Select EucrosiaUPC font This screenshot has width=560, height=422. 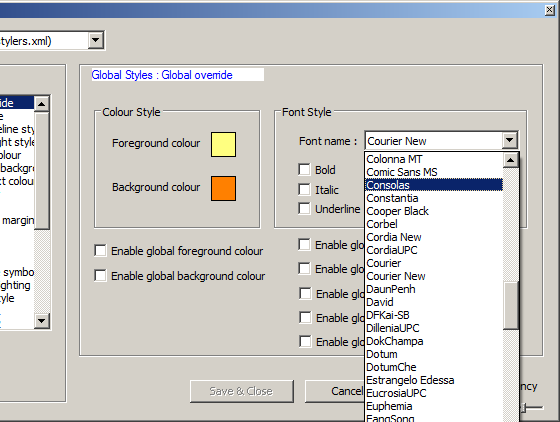click(434, 393)
